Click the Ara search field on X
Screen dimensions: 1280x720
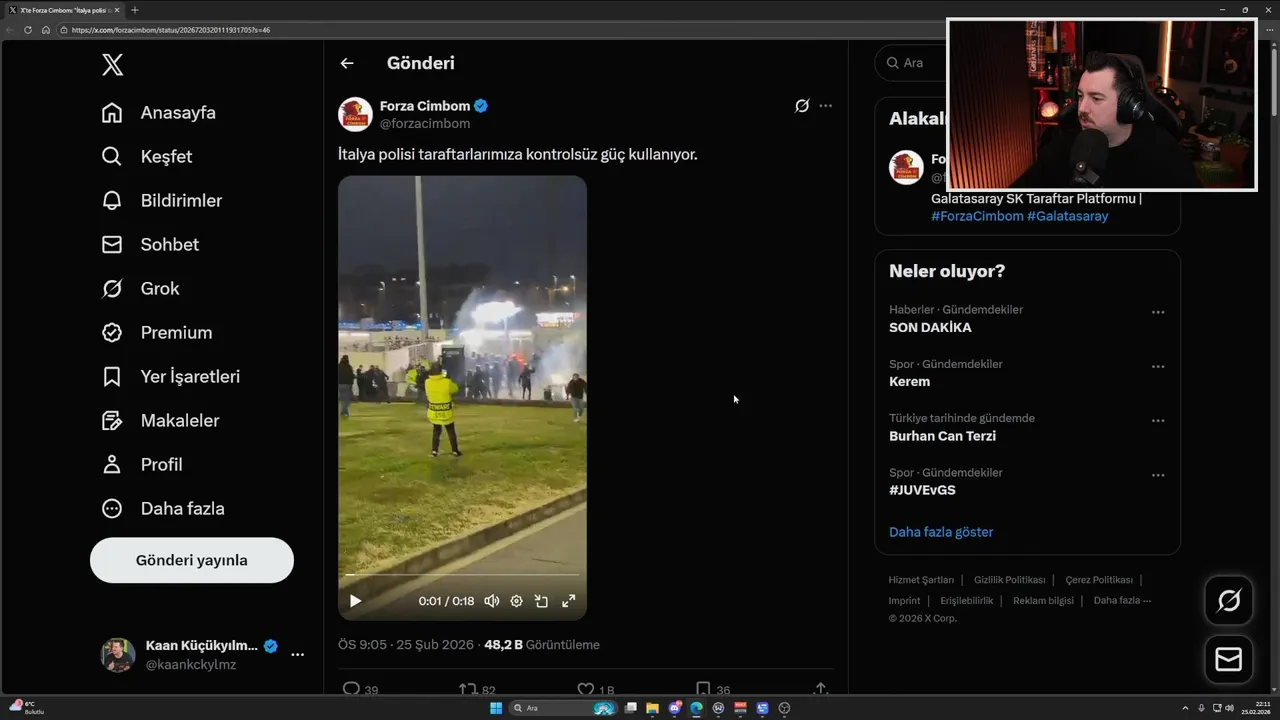tap(912, 63)
